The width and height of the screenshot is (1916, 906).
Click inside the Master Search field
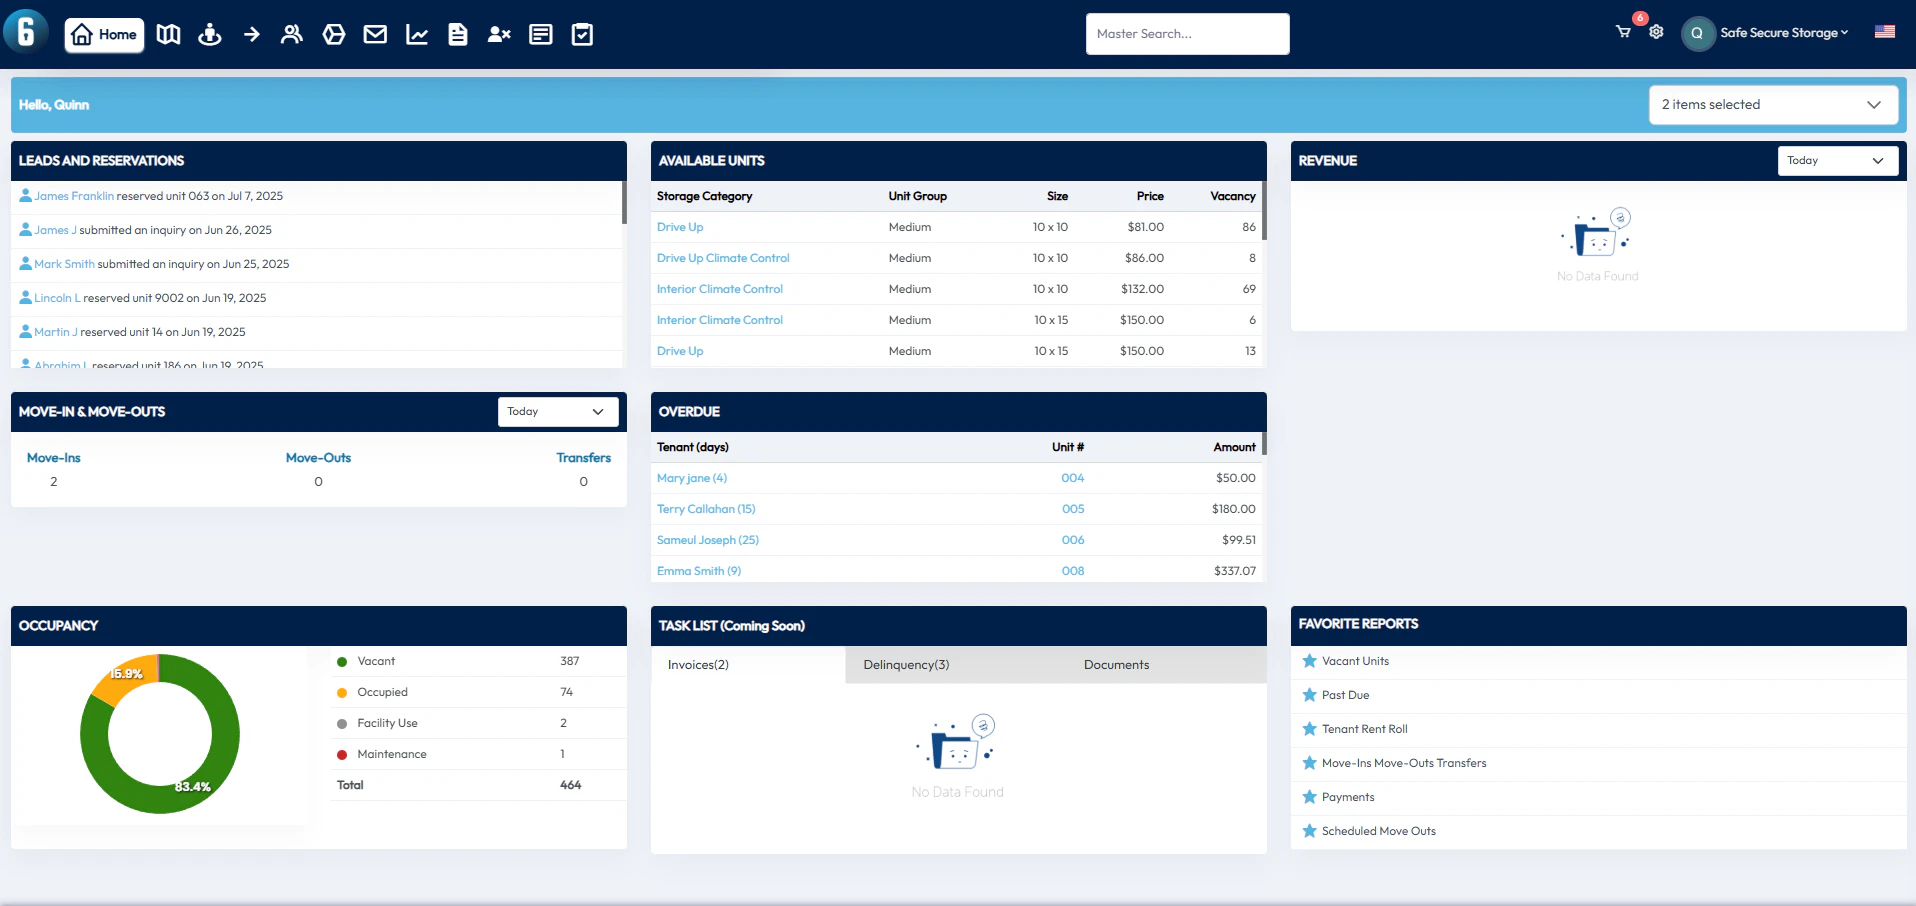(1186, 33)
